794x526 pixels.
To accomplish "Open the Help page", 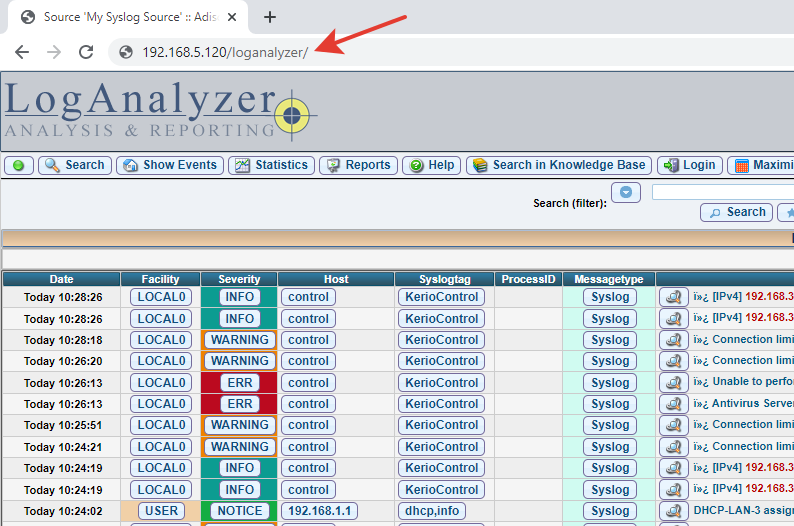I will 431,166.
